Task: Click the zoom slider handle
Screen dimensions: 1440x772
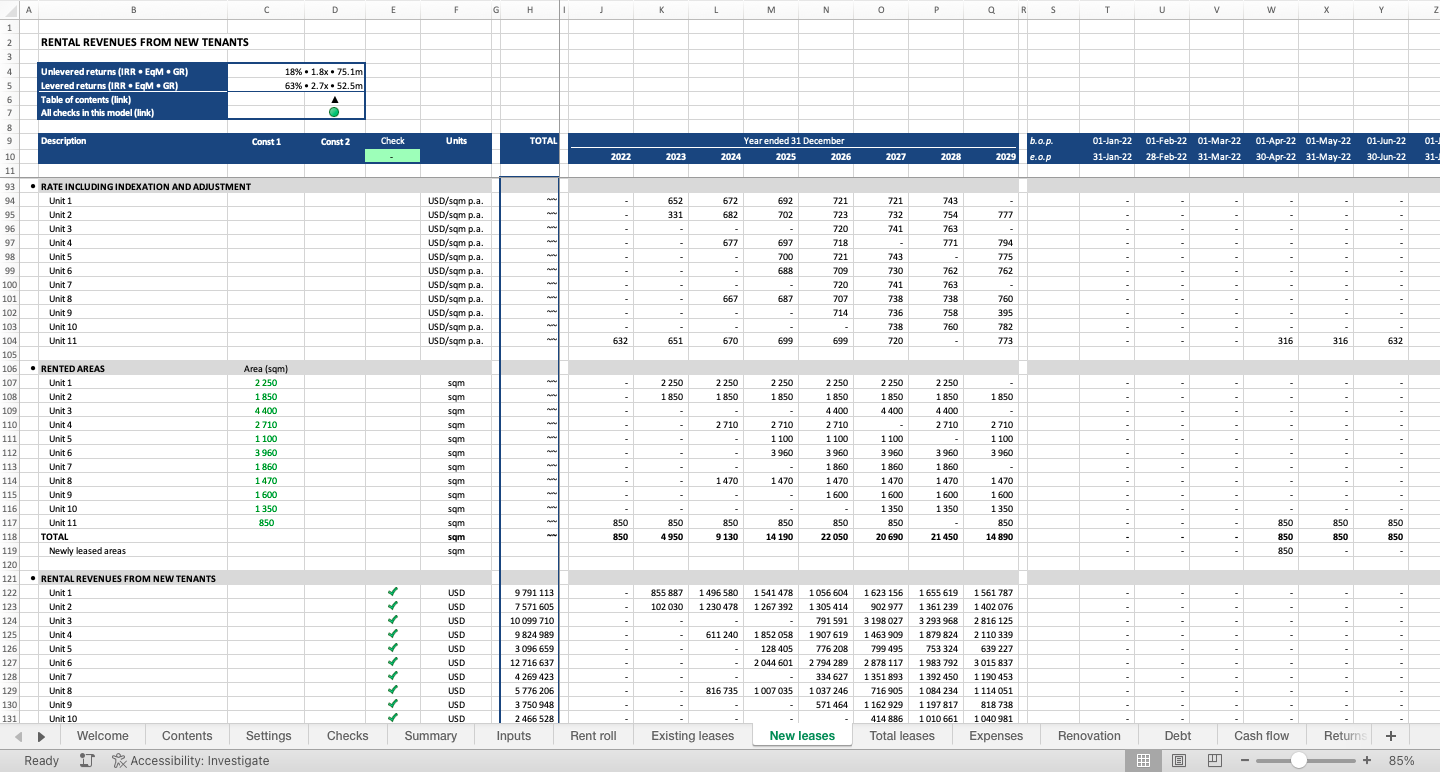Action: pyautogui.click(x=1298, y=761)
